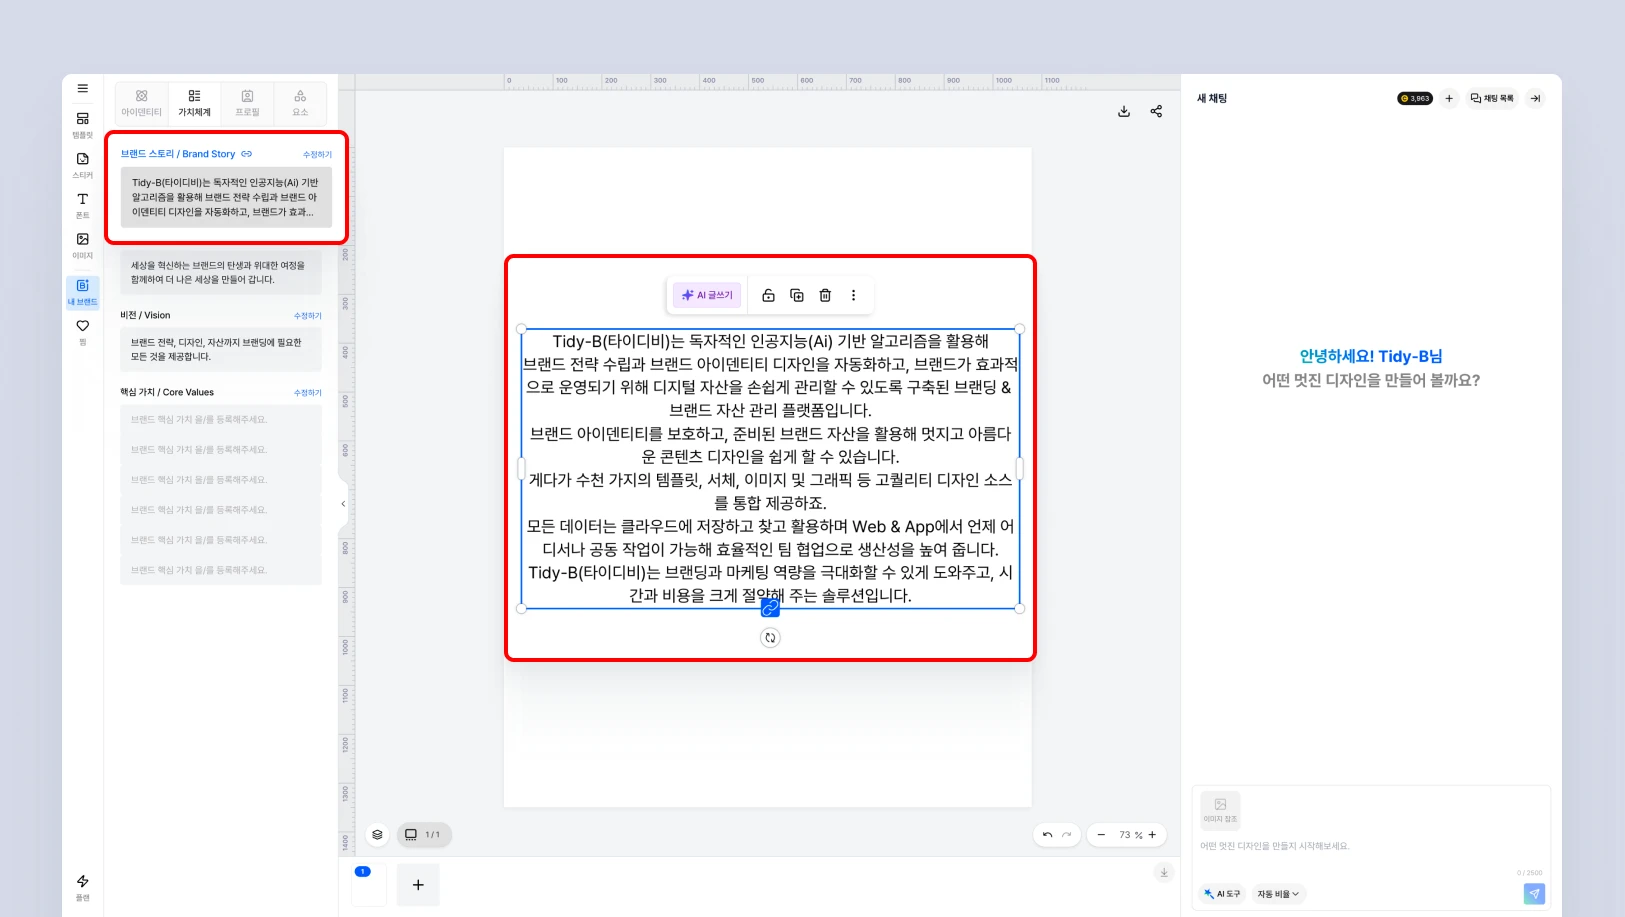Click the blue link badge below the text box
Viewport: 1625px width, 917px height.
click(x=770, y=608)
